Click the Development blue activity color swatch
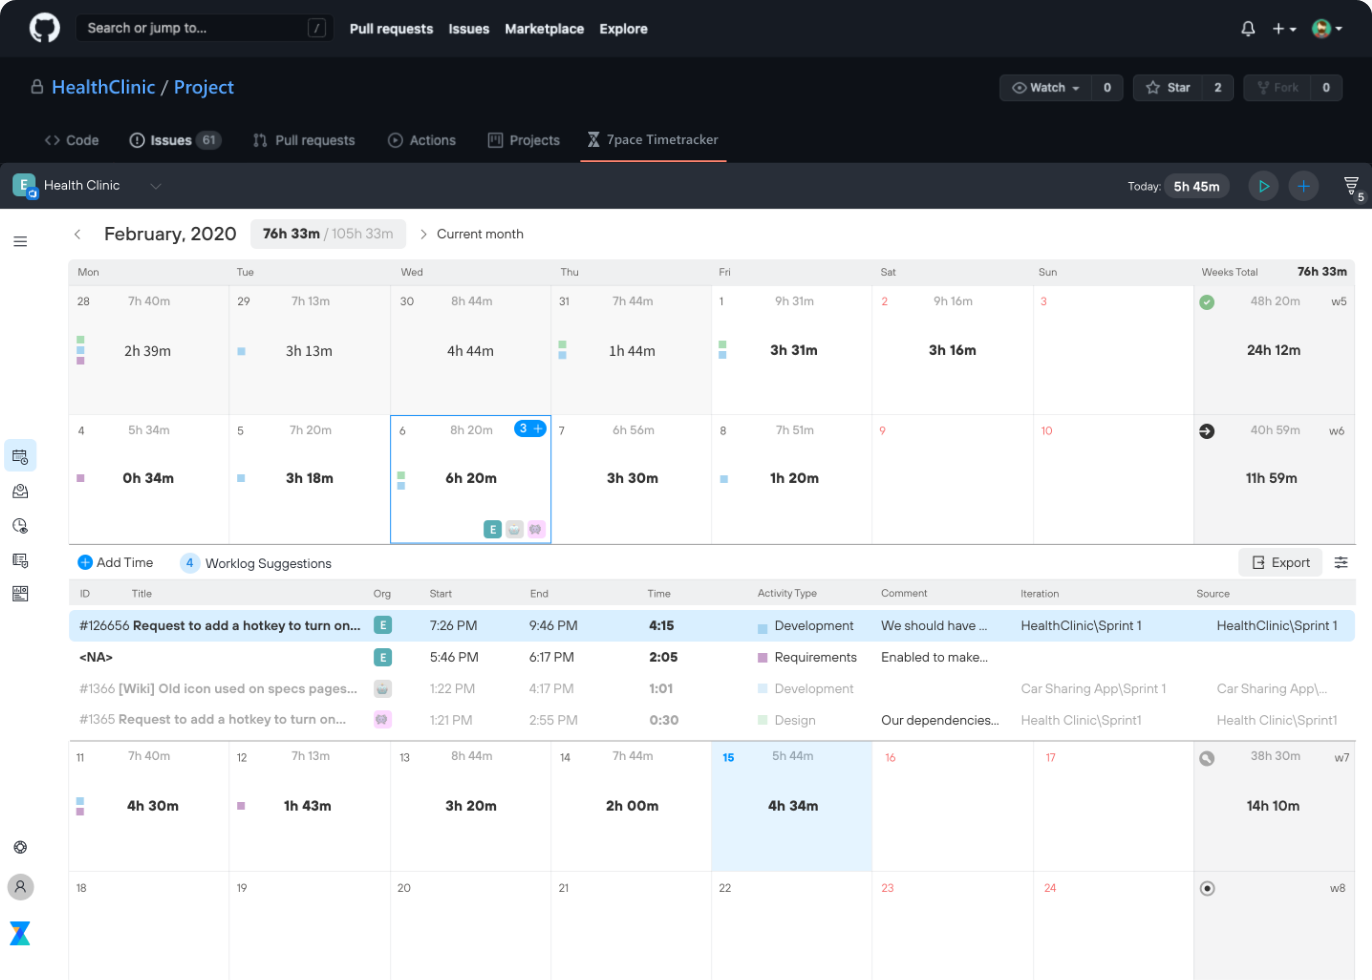Image resolution: width=1372 pixels, height=980 pixels. [x=762, y=629]
